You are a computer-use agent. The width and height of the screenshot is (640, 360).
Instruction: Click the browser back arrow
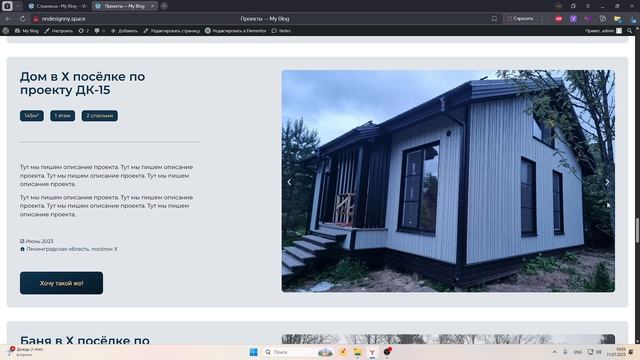click(x=8, y=19)
